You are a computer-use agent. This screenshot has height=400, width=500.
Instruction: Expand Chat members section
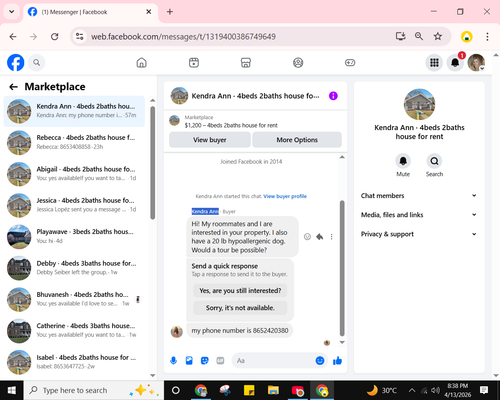click(x=419, y=196)
